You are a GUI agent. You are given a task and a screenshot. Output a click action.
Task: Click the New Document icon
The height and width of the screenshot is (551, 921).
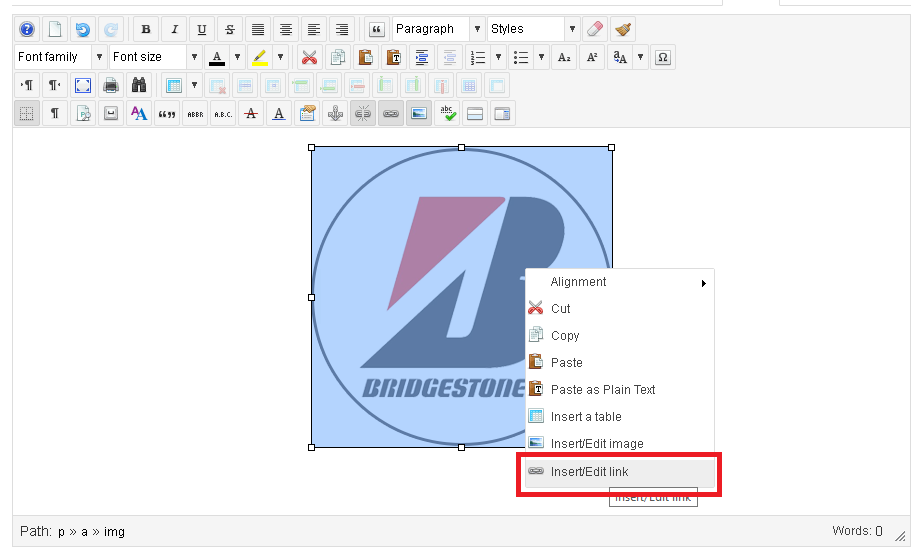(55, 29)
